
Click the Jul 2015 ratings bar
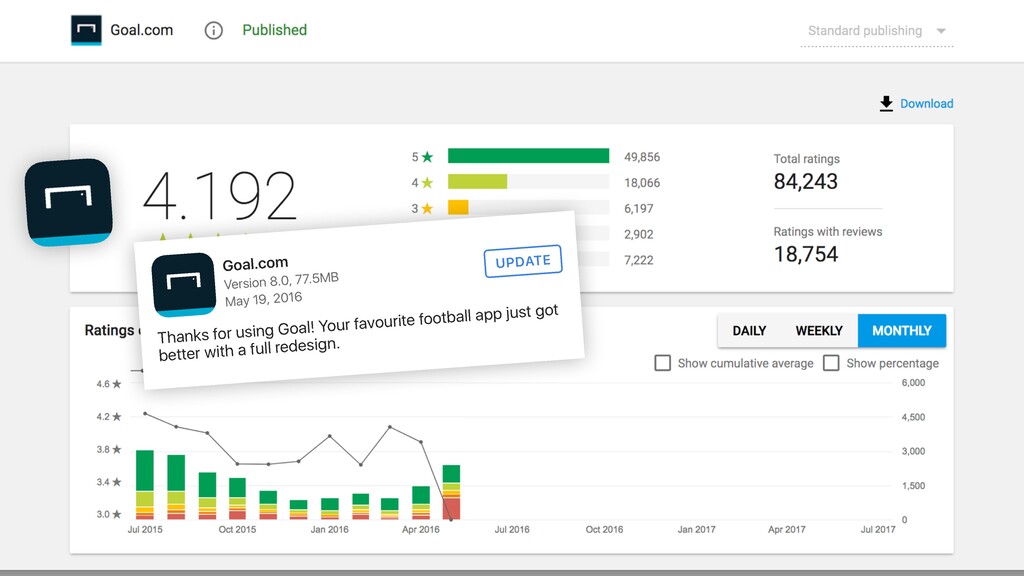click(145, 485)
